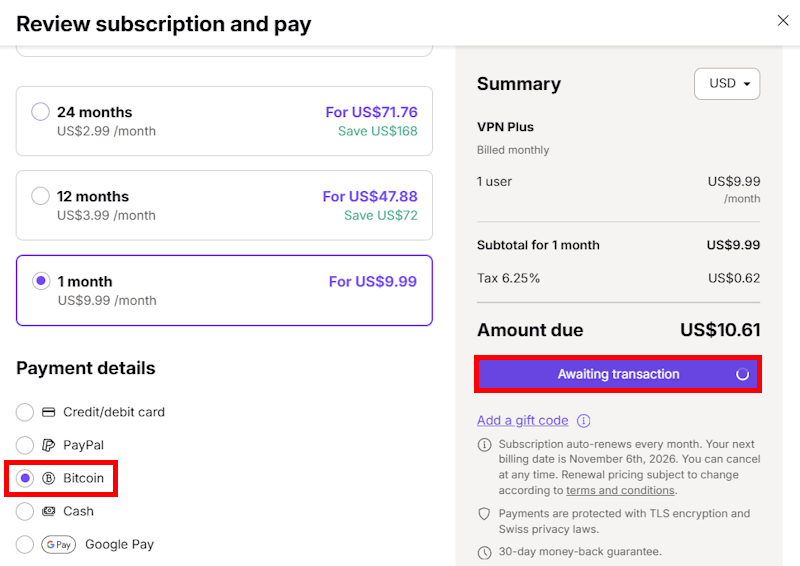The height and width of the screenshot is (566, 800).
Task: Click the 'Subtotal for 1 month' label
Action: [538, 245]
